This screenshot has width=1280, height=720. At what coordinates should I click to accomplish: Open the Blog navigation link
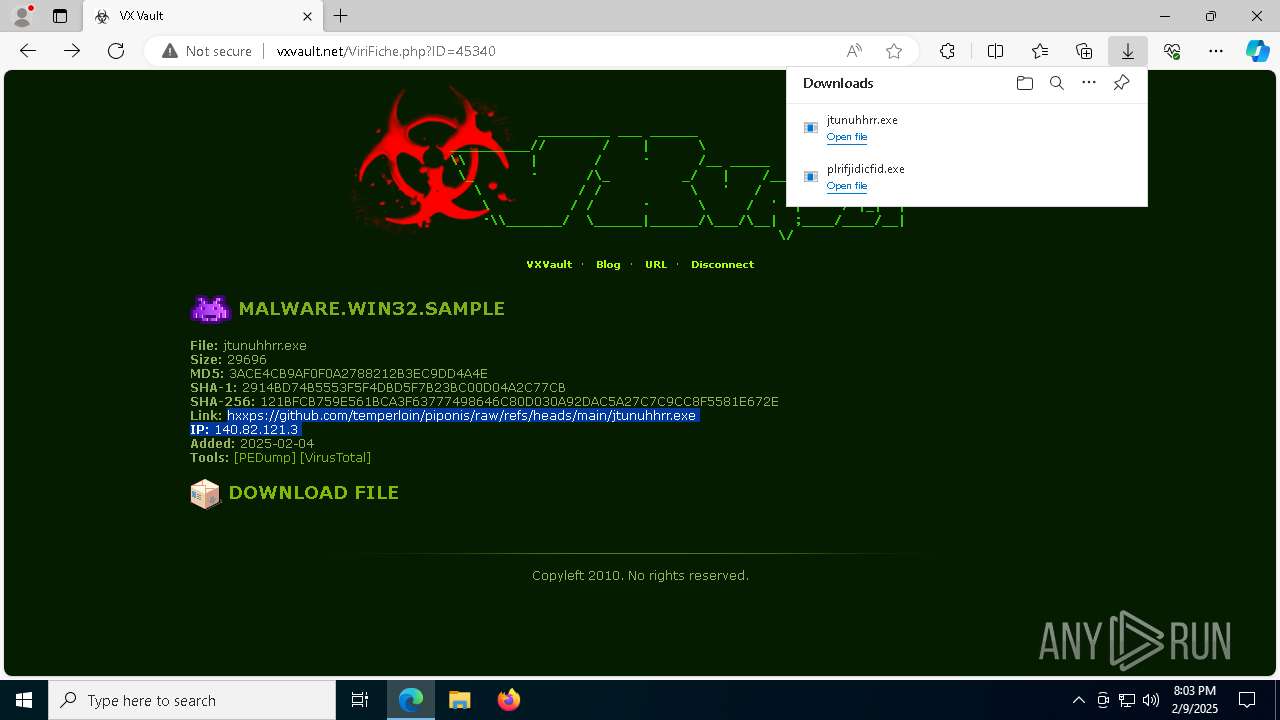[608, 265]
